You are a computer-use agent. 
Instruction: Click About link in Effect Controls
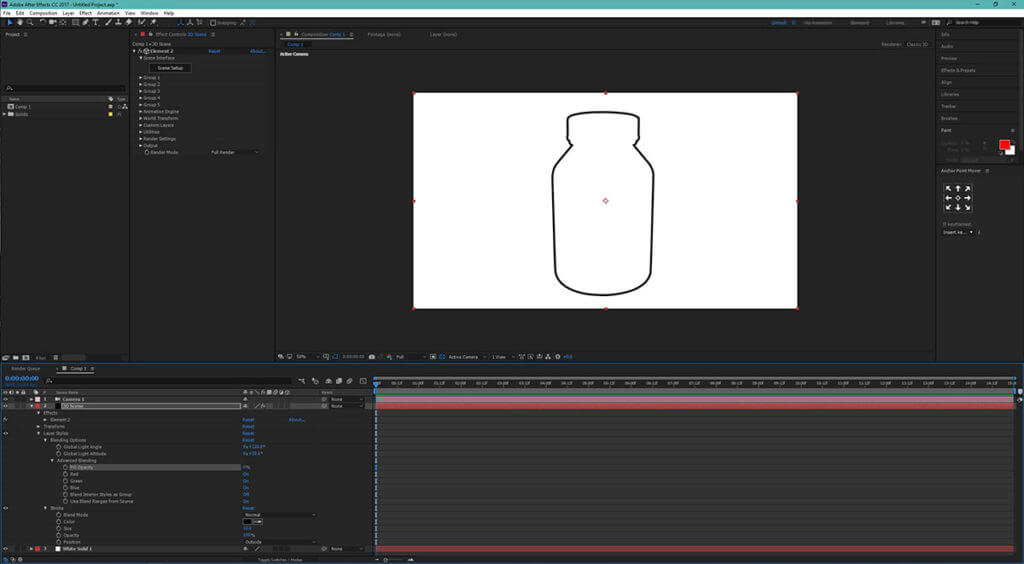257,51
